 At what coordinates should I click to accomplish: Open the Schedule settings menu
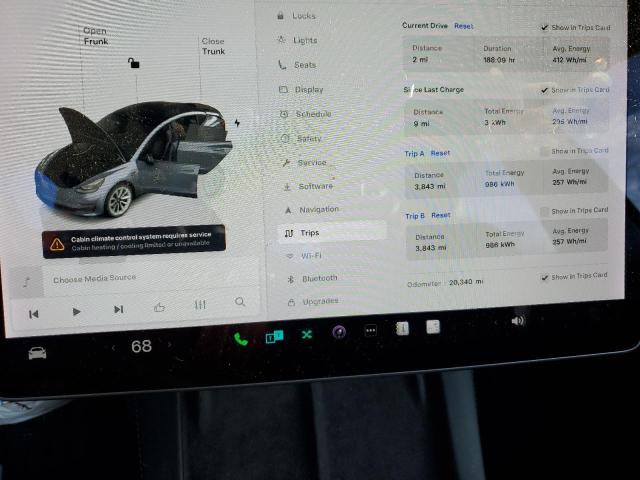tap(306, 114)
